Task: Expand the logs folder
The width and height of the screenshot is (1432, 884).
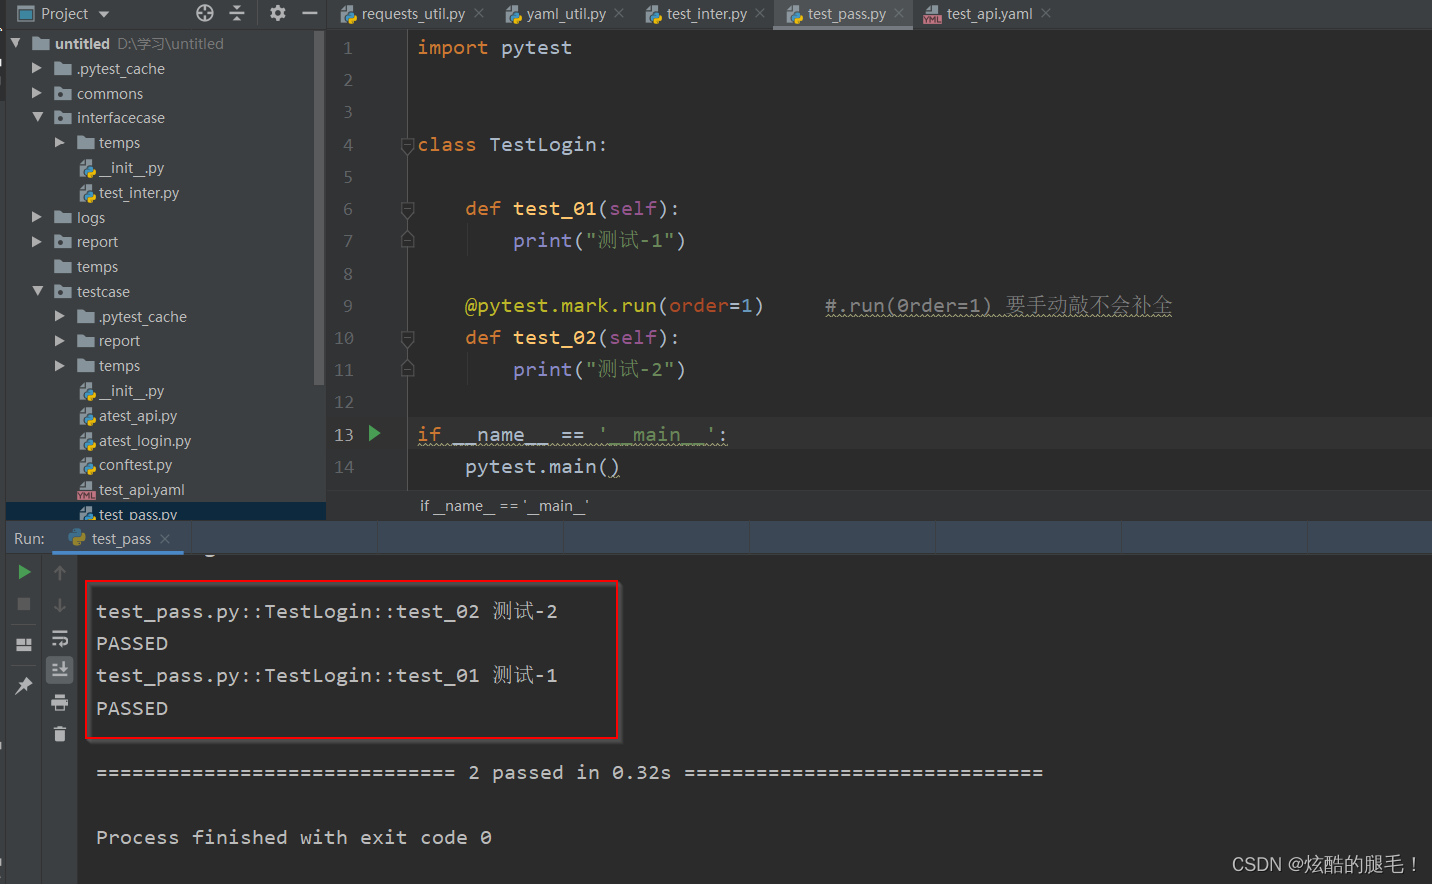Action: [x=37, y=217]
